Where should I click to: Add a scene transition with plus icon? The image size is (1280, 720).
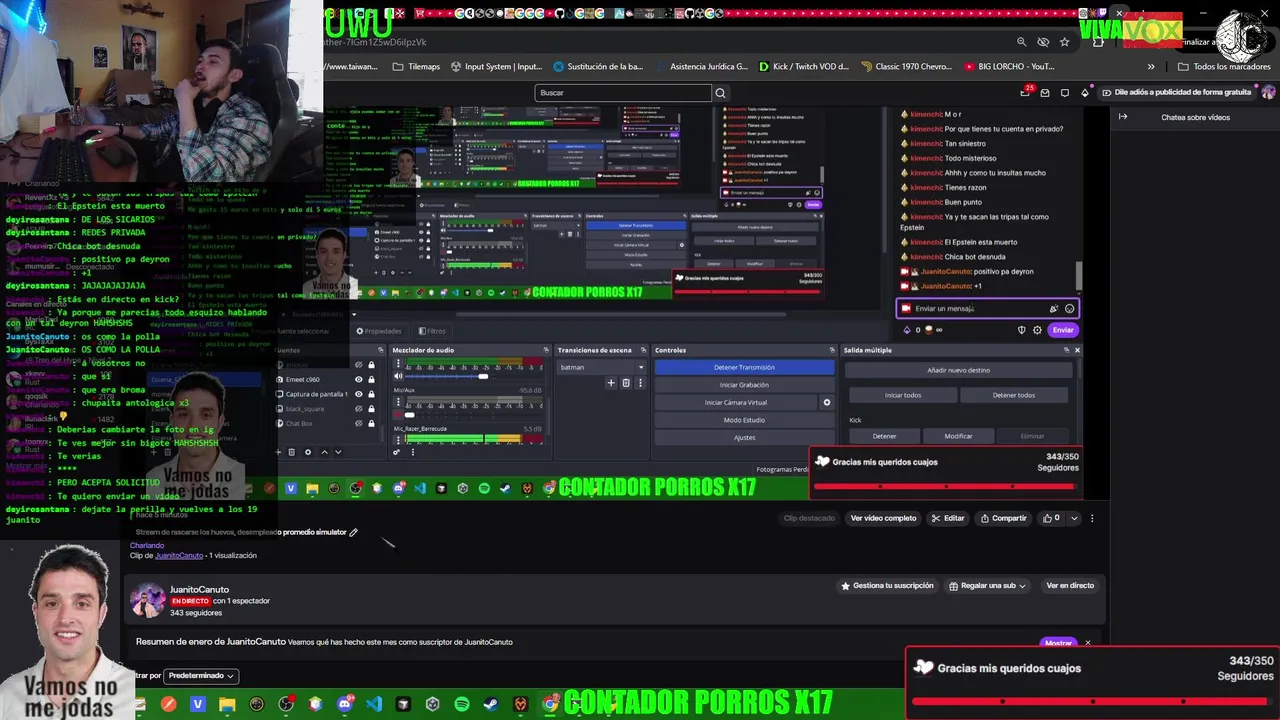point(612,383)
